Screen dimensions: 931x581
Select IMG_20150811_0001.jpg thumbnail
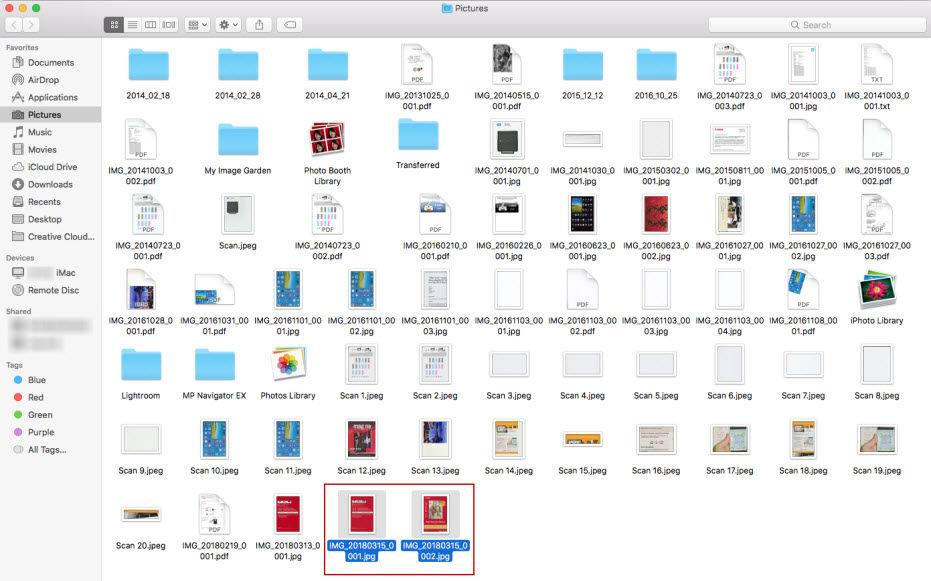pyautogui.click(x=730, y=139)
